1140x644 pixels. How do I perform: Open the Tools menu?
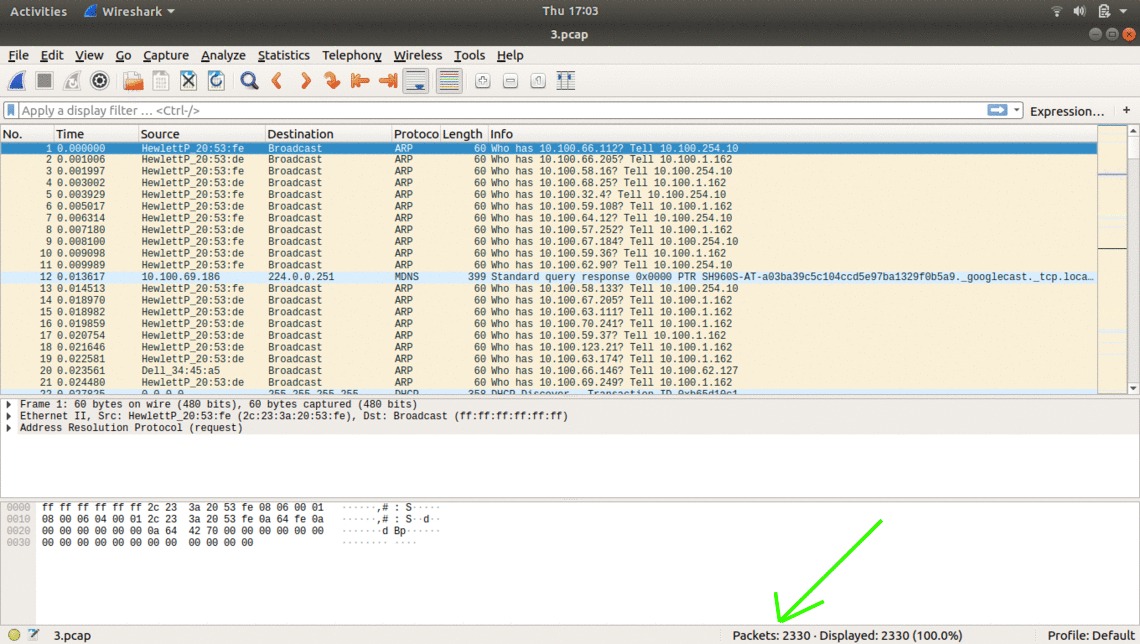point(470,55)
